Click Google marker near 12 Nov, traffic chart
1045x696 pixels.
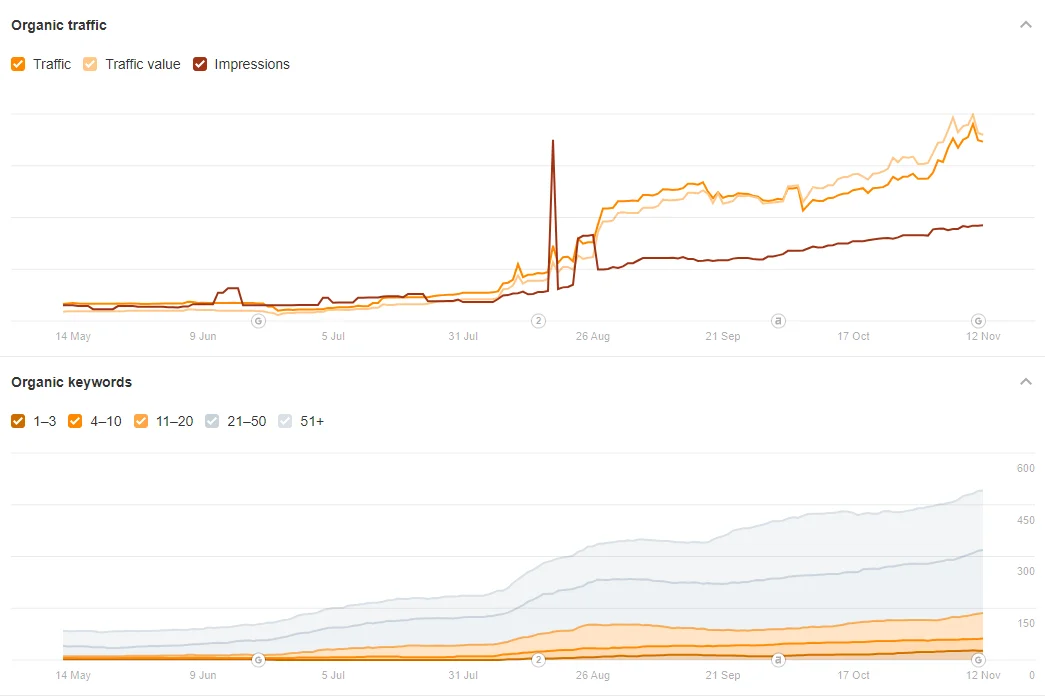tap(978, 321)
